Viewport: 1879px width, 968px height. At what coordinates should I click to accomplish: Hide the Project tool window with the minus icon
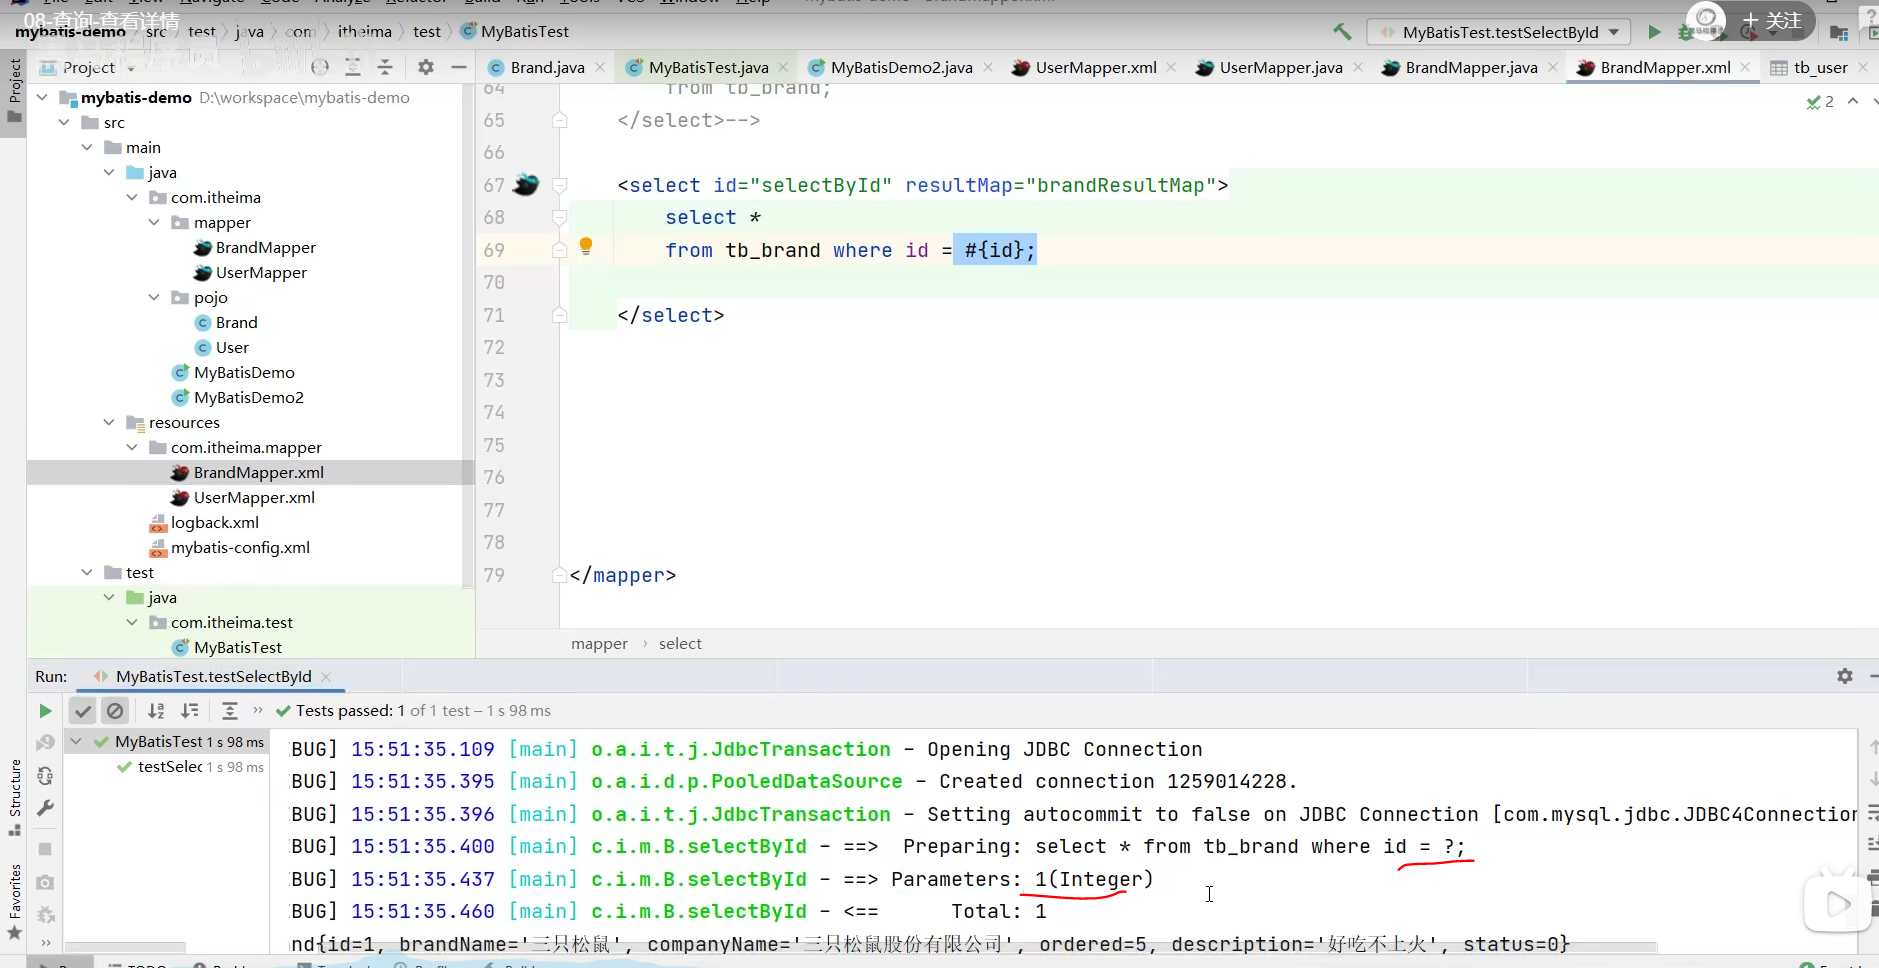tap(459, 67)
